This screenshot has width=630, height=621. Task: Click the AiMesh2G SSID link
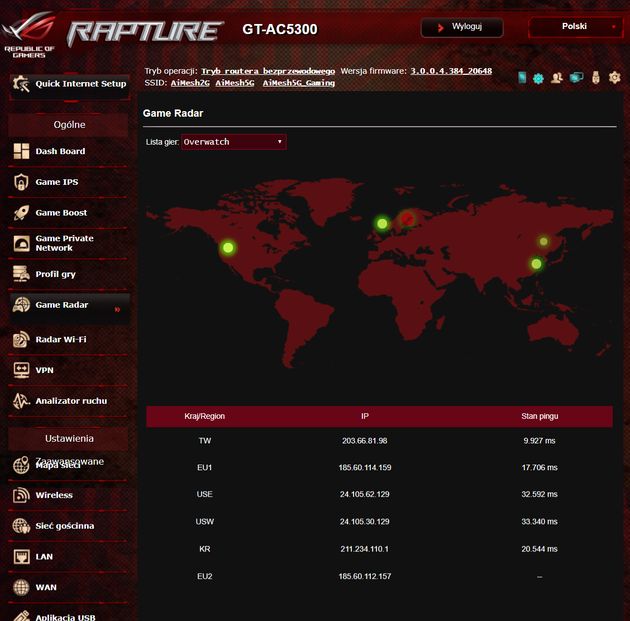point(190,83)
